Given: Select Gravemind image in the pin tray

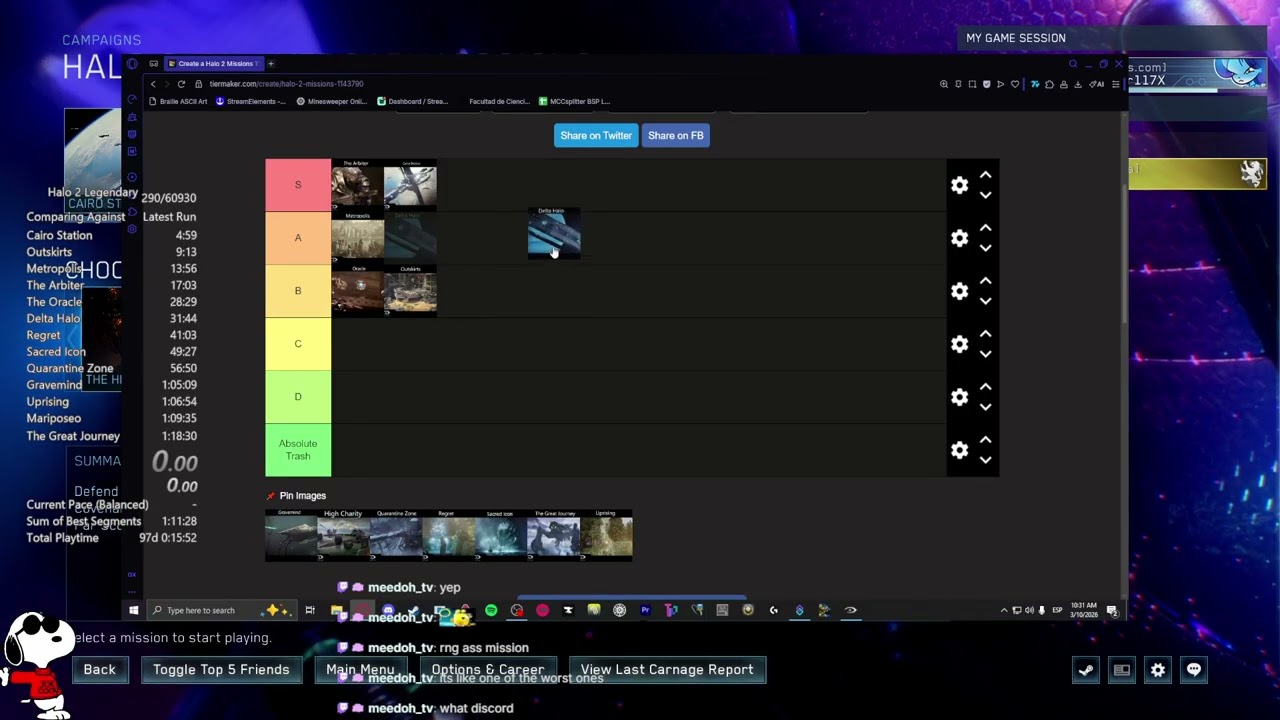Looking at the screenshot, I should 291,535.
